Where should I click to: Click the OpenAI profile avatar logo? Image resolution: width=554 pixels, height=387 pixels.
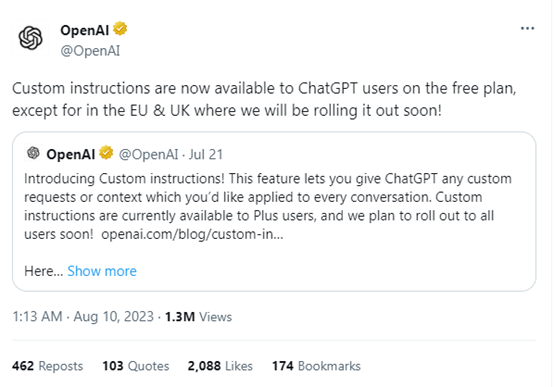(30, 38)
